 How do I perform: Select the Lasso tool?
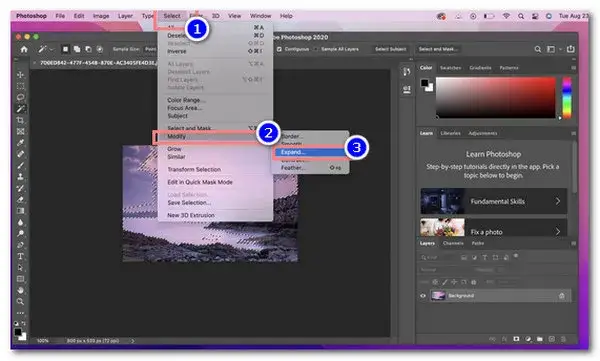(x=20, y=97)
